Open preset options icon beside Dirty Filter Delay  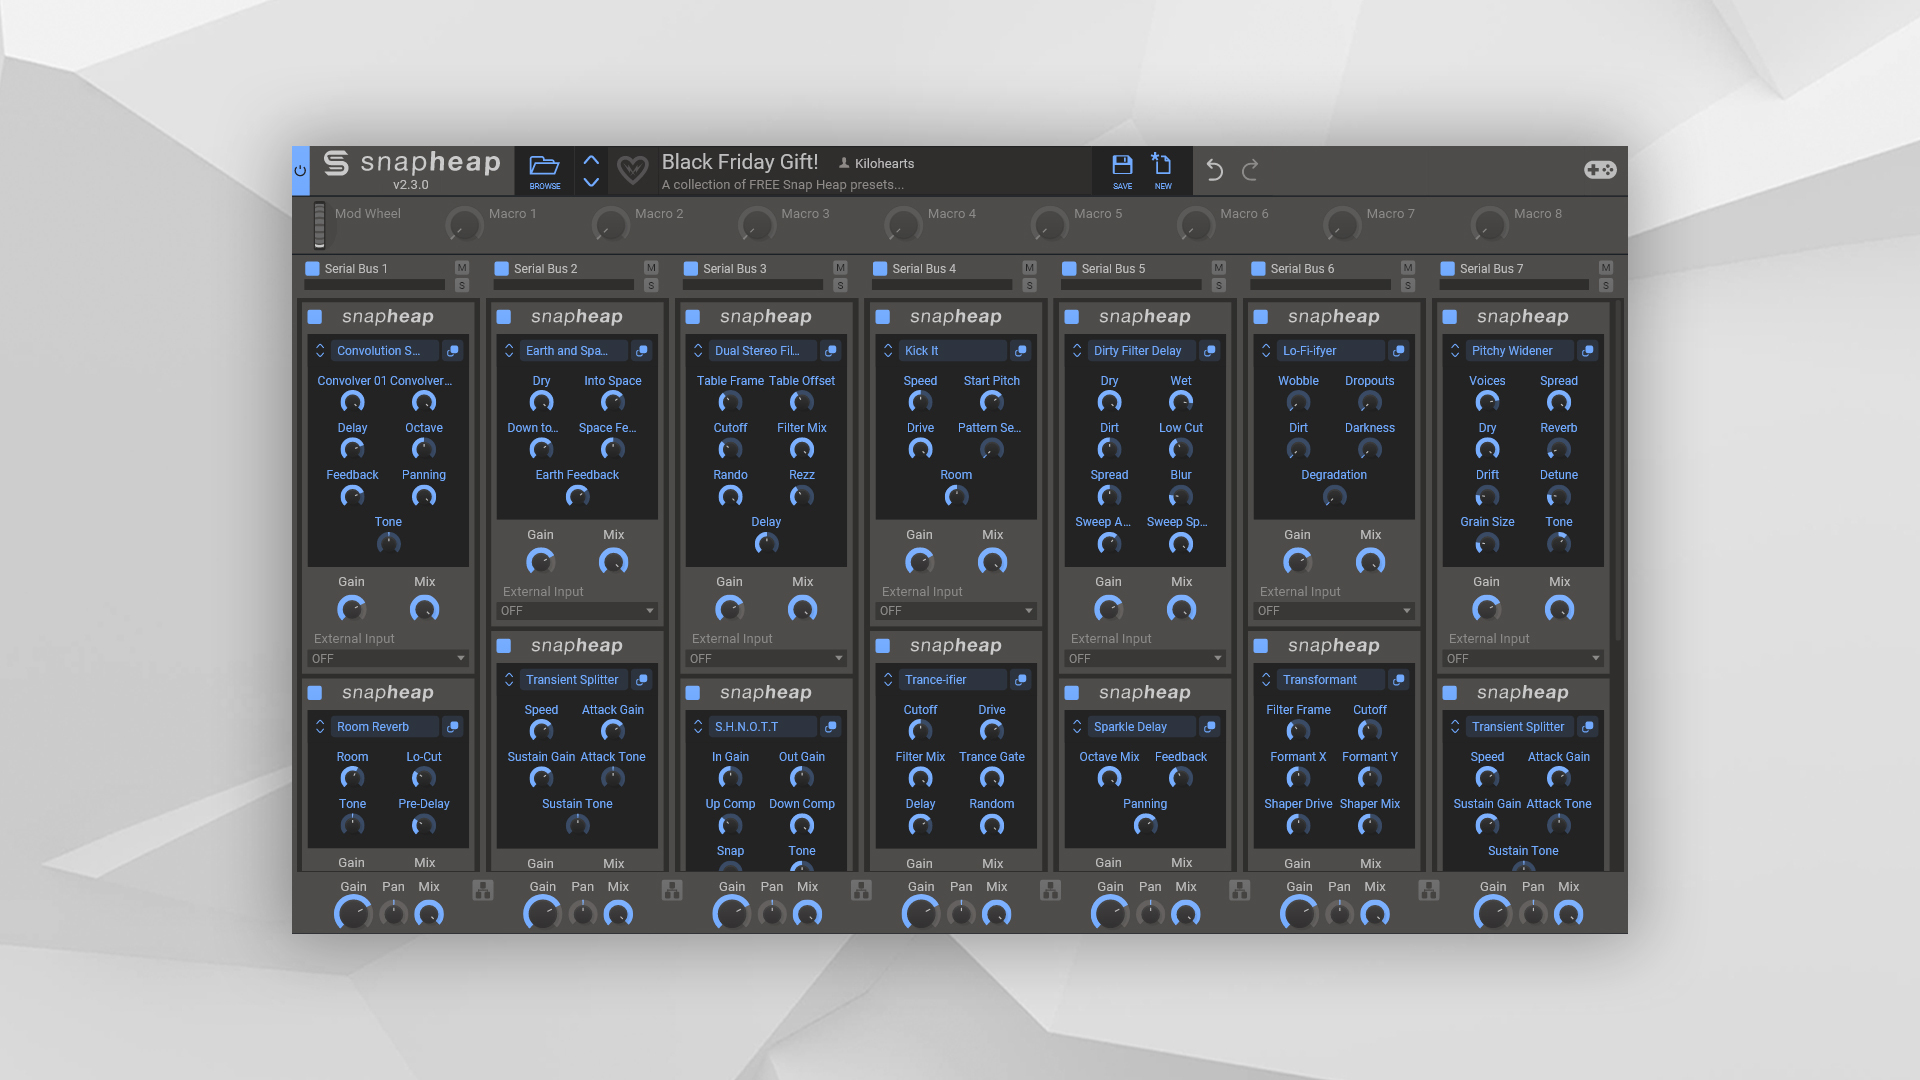(x=1210, y=351)
